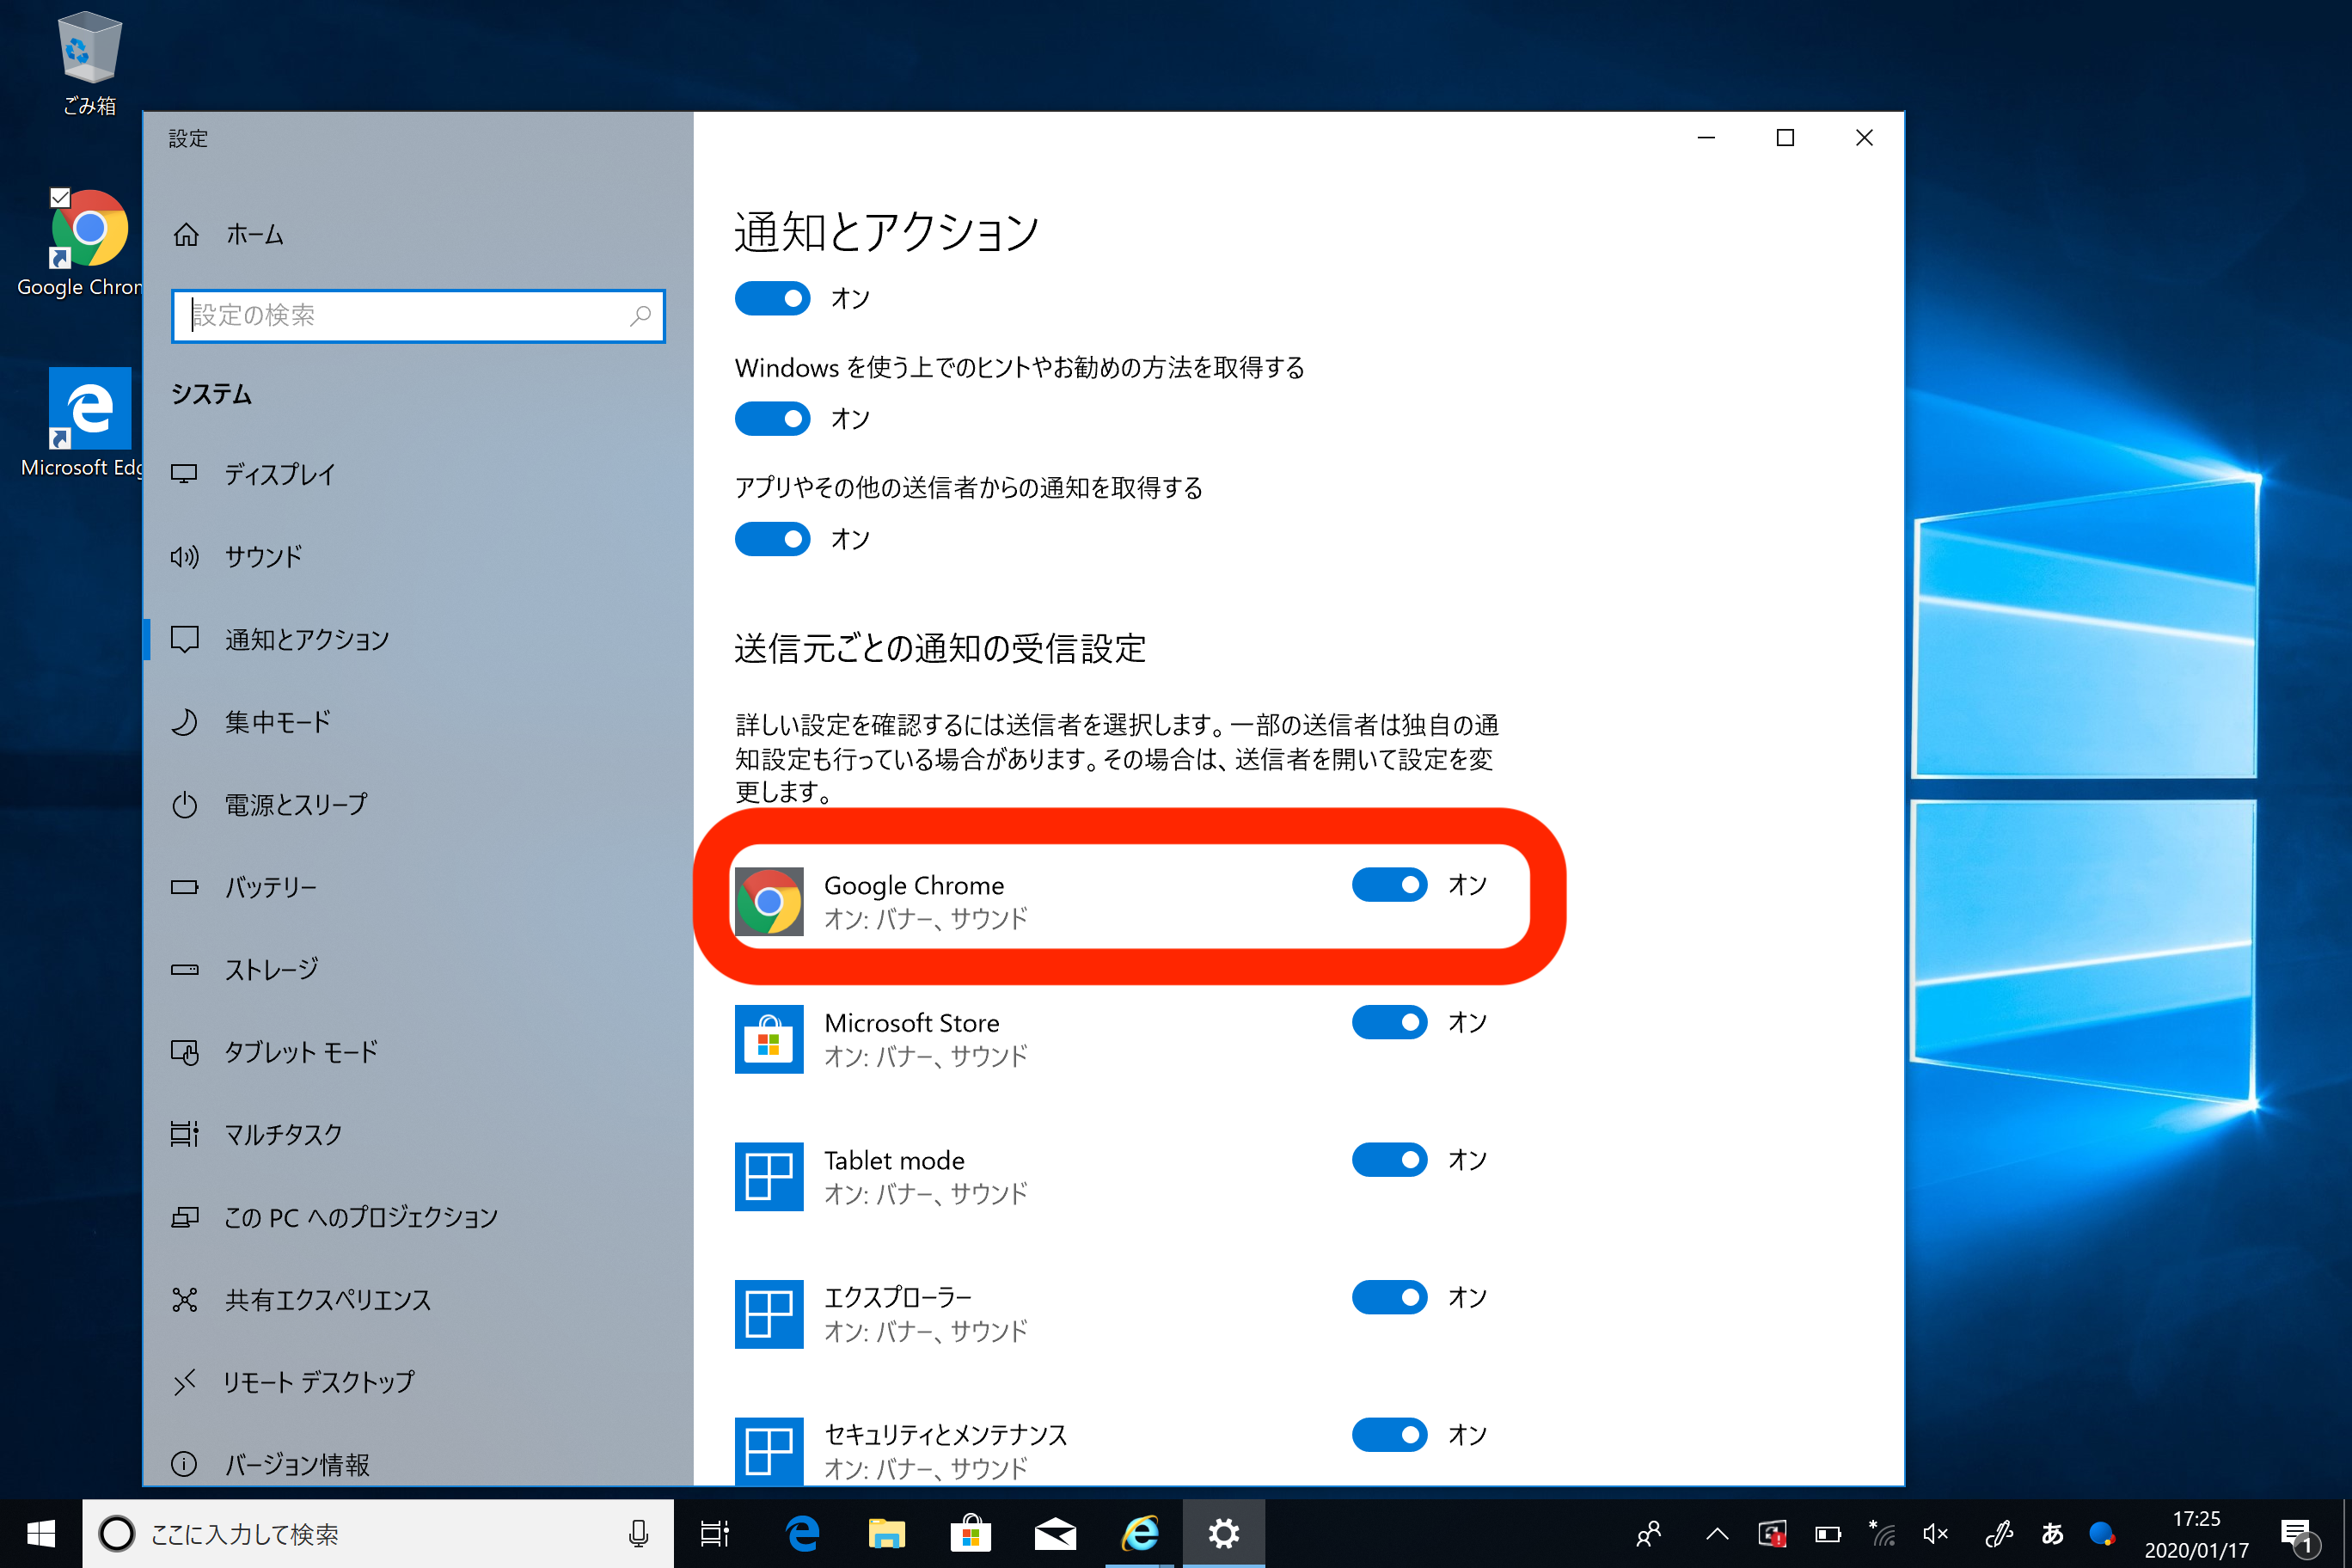The width and height of the screenshot is (2352, 1568).
Task: Open the clock showing 17:25 2020/01/17
Action: [x=2196, y=1534]
